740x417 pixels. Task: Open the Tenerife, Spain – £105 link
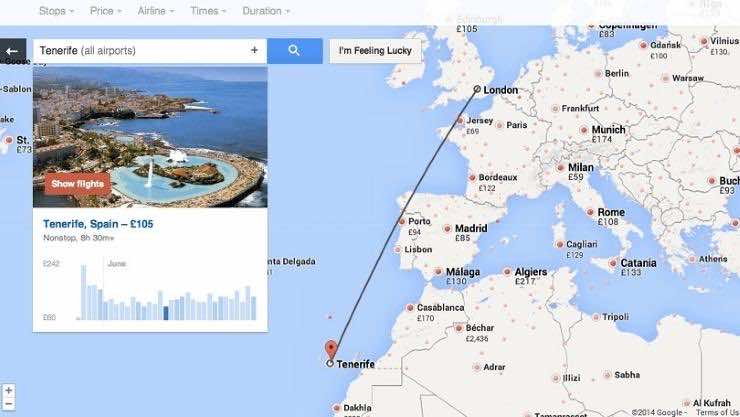pos(96,224)
